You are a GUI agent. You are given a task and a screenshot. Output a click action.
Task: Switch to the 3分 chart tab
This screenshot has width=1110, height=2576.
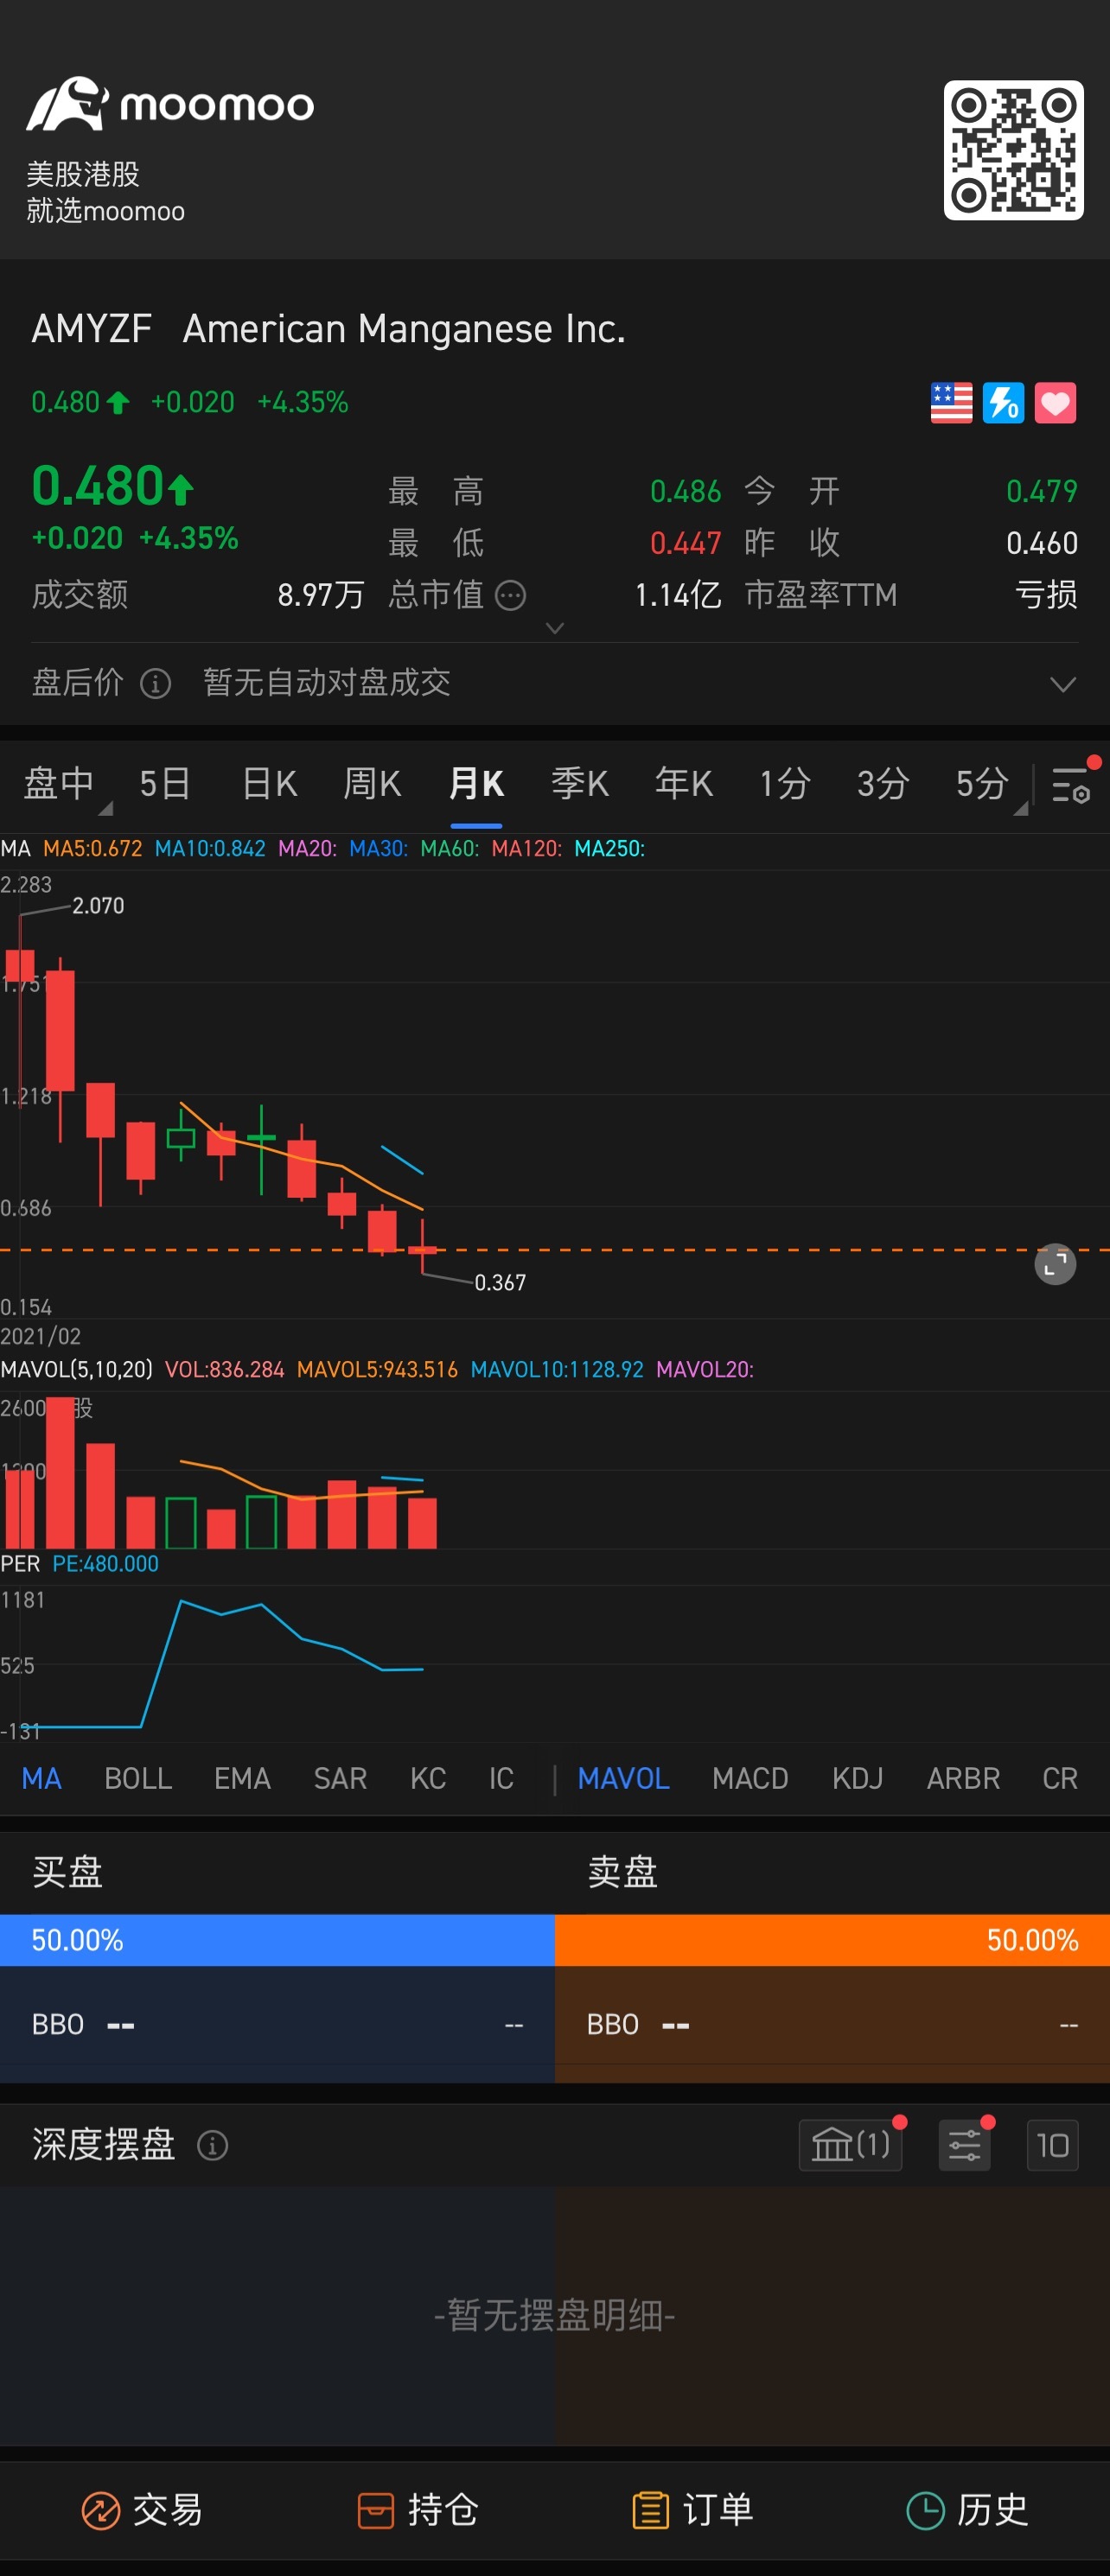[x=883, y=784]
